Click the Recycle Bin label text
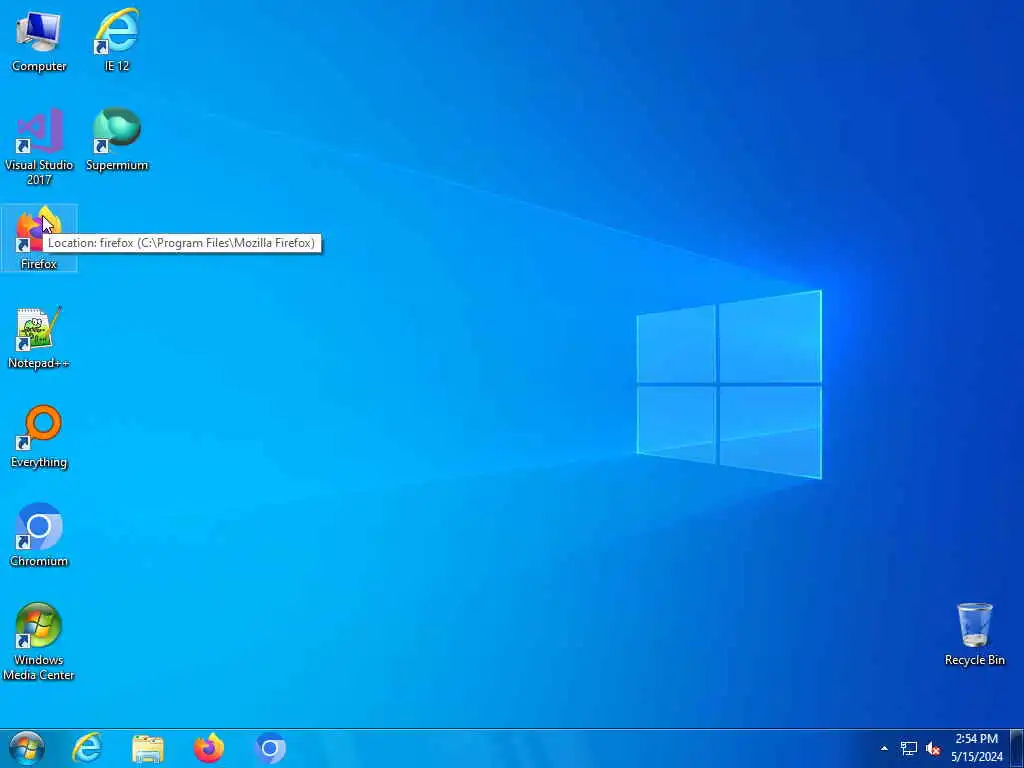The image size is (1024, 768). click(974, 660)
